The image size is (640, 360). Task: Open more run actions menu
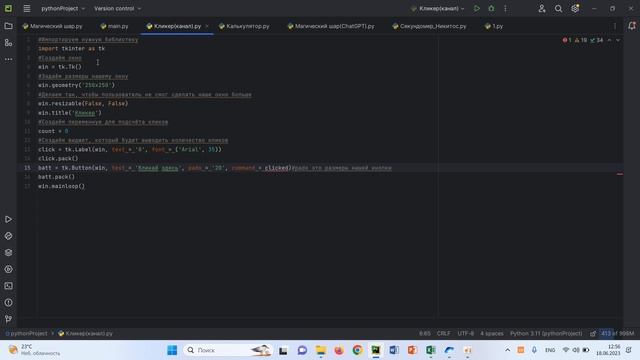click(x=505, y=9)
